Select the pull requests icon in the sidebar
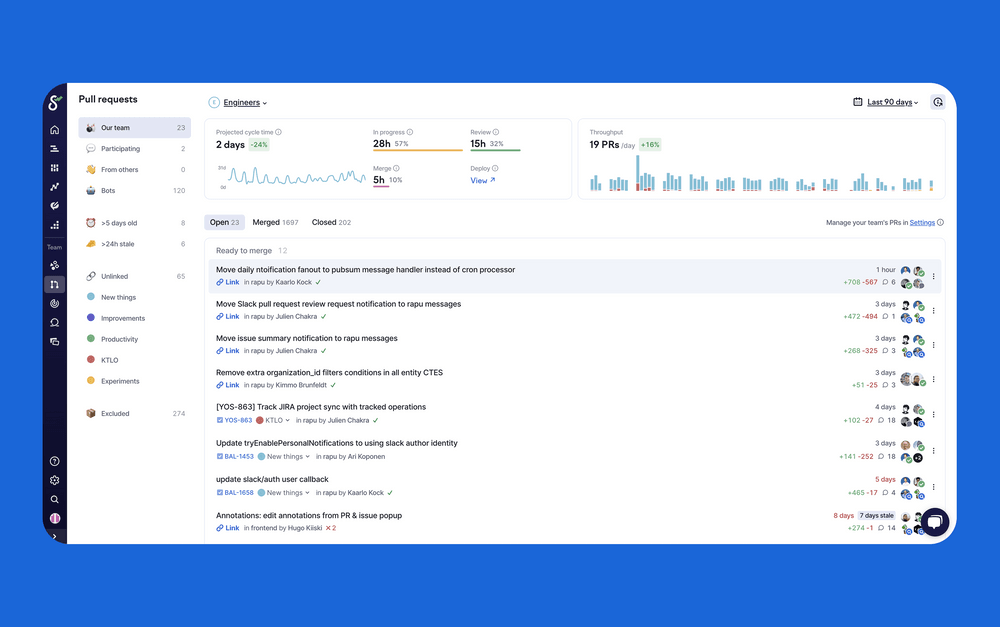This screenshot has height=627, width=1000. click(54, 284)
